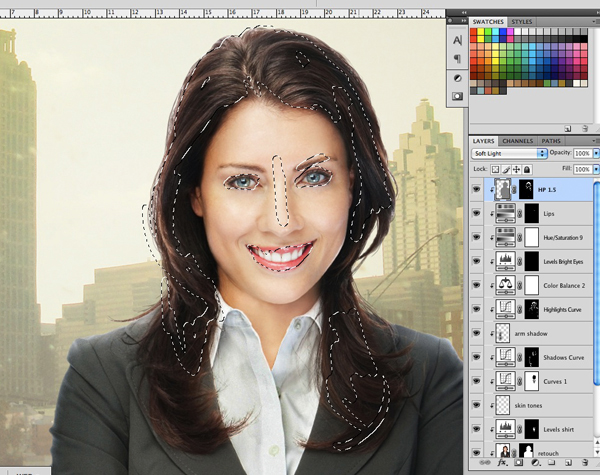The image size is (600, 475).
Task: Open the Soft Light blend mode dropdown
Action: (x=509, y=154)
